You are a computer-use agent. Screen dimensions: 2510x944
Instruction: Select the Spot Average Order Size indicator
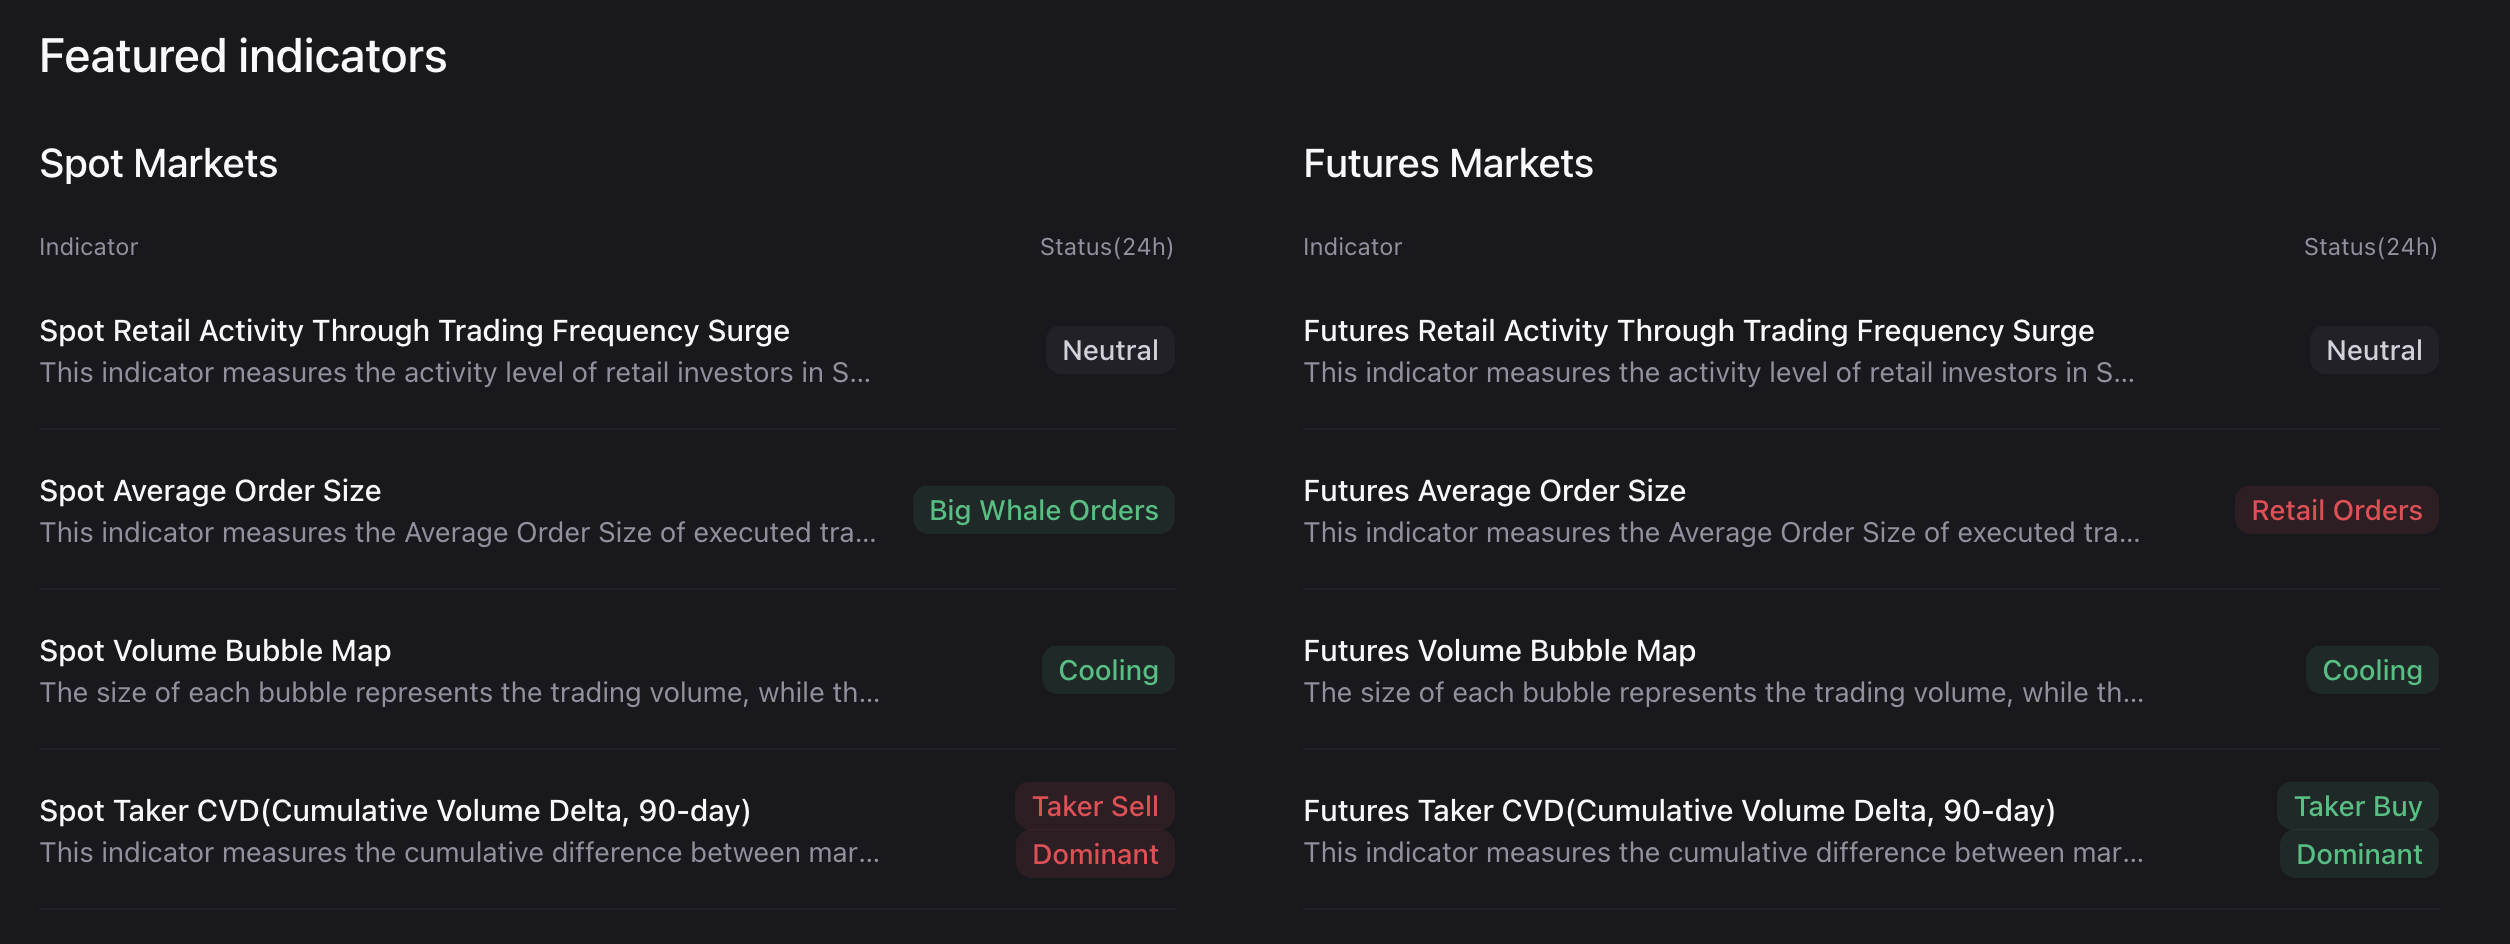pyautogui.click(x=210, y=490)
